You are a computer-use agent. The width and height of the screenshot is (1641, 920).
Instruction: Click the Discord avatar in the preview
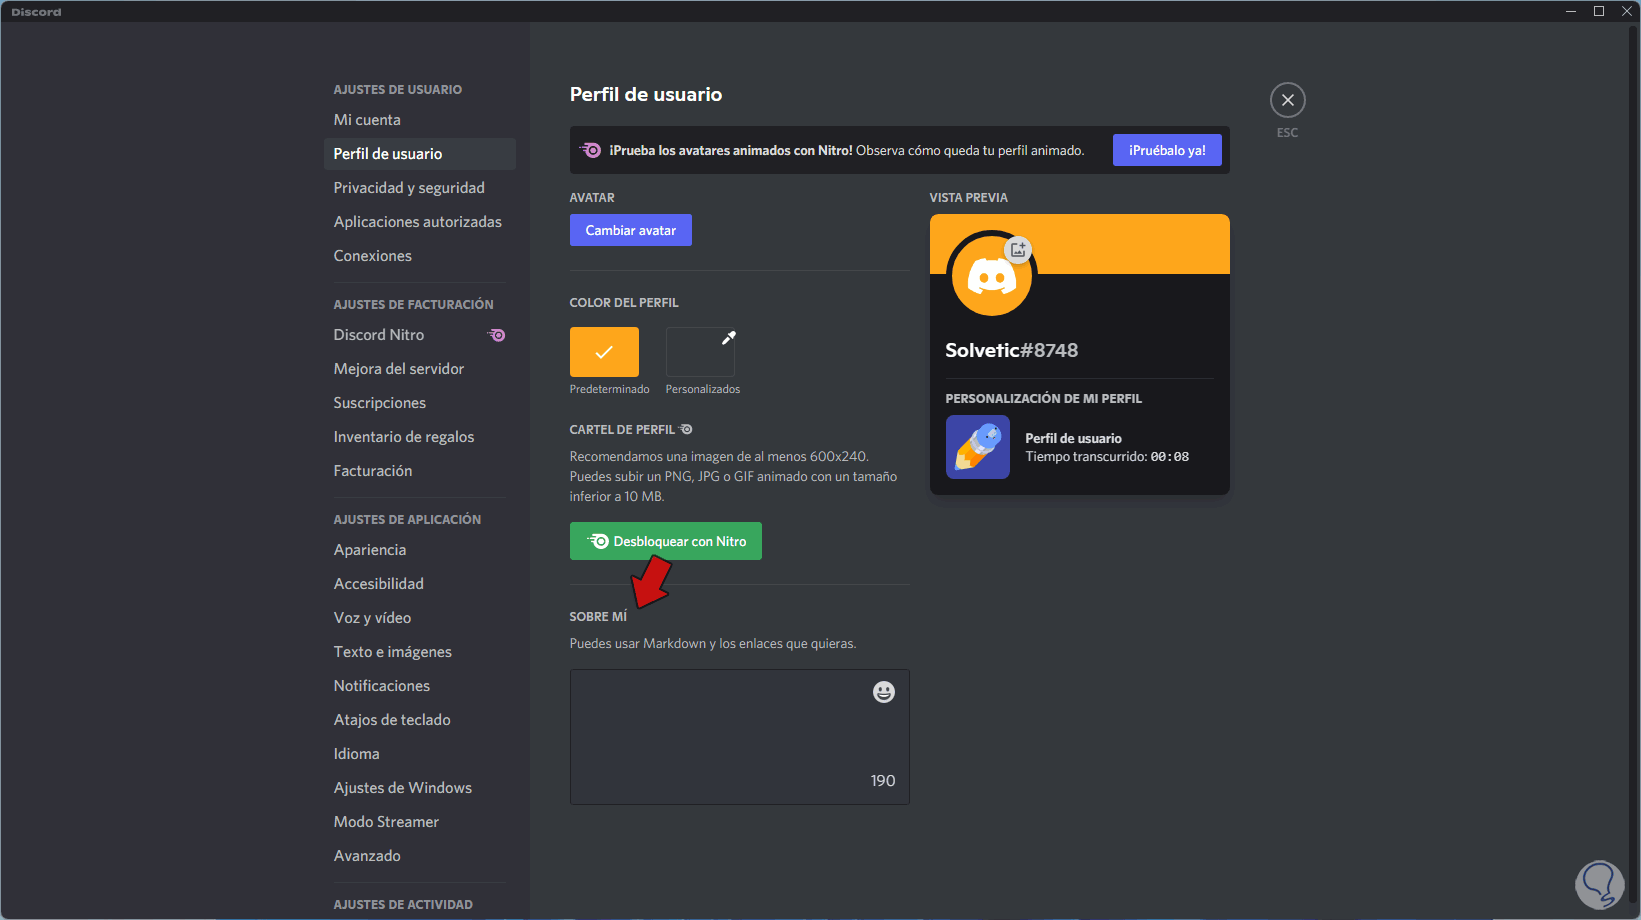tap(991, 276)
